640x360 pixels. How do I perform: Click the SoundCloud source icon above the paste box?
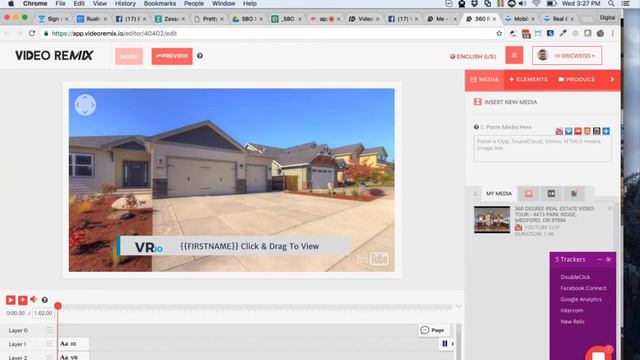pos(578,131)
